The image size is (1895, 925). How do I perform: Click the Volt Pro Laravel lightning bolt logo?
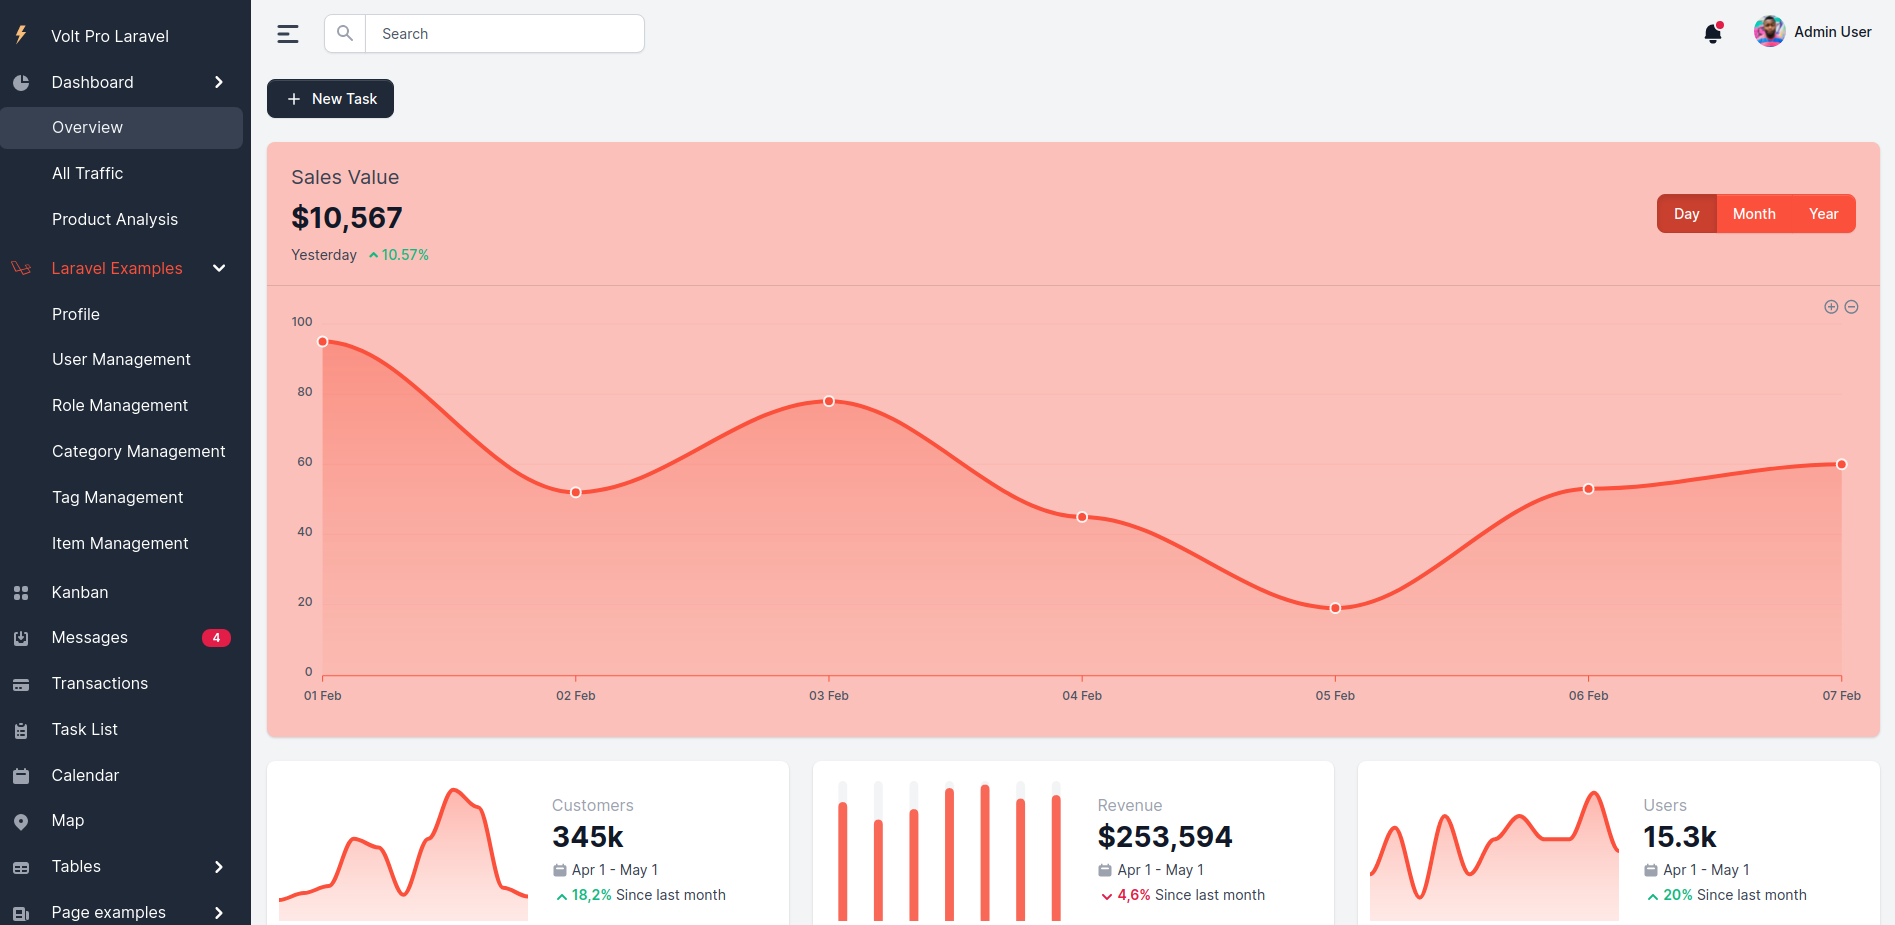click(x=21, y=35)
